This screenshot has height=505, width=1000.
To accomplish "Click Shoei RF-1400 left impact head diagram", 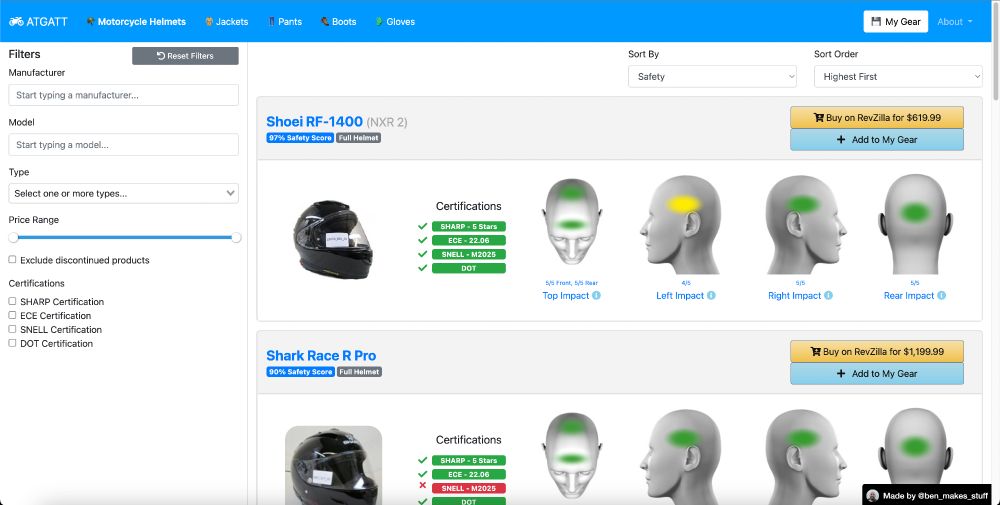I will tap(681, 224).
